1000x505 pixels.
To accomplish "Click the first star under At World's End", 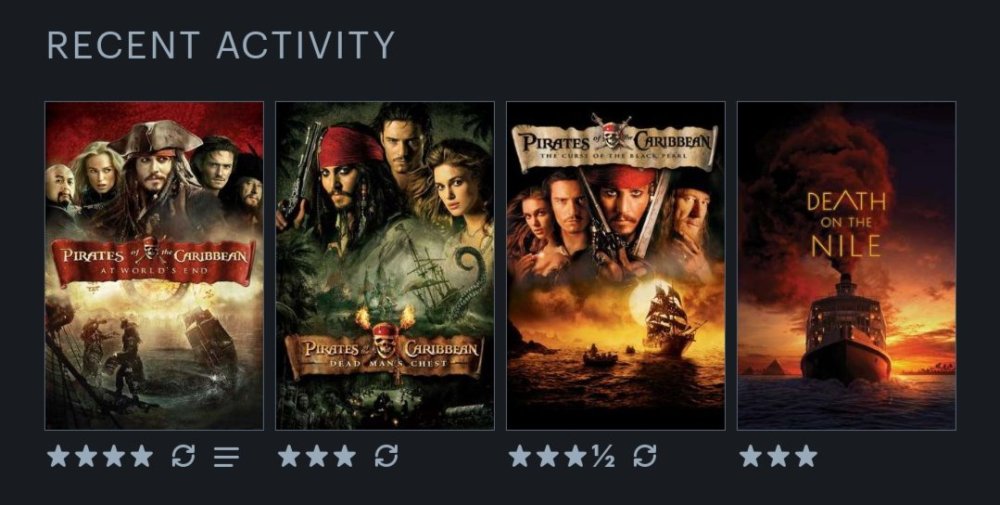I will 58,456.
